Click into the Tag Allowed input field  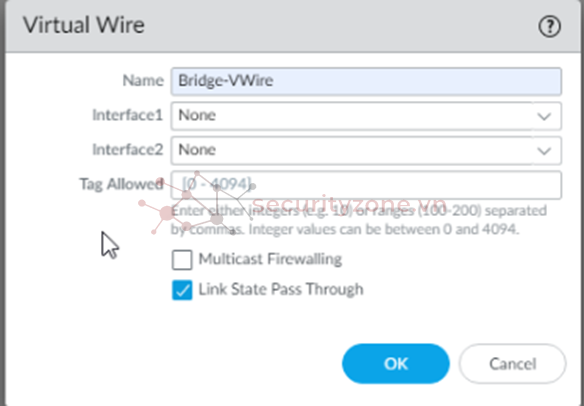pyautogui.click(x=366, y=185)
